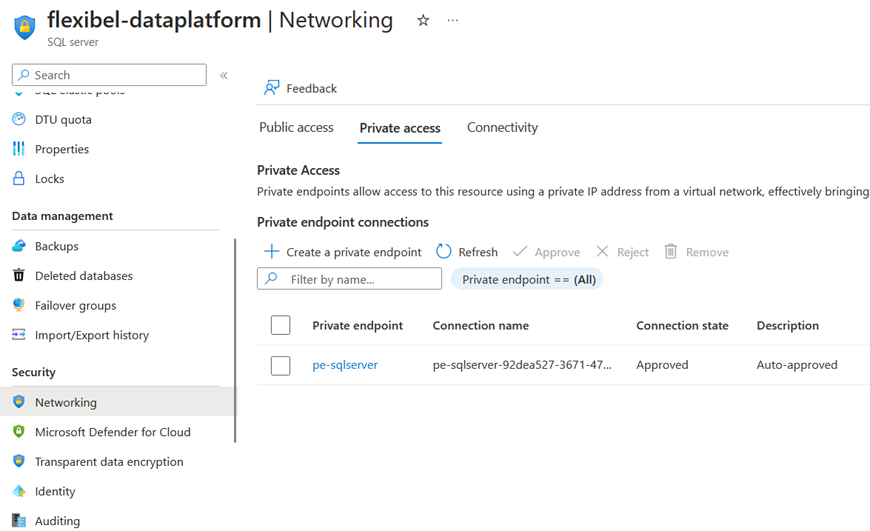Switch to the Connectivity tab
The height and width of the screenshot is (531, 870).
[502, 128]
